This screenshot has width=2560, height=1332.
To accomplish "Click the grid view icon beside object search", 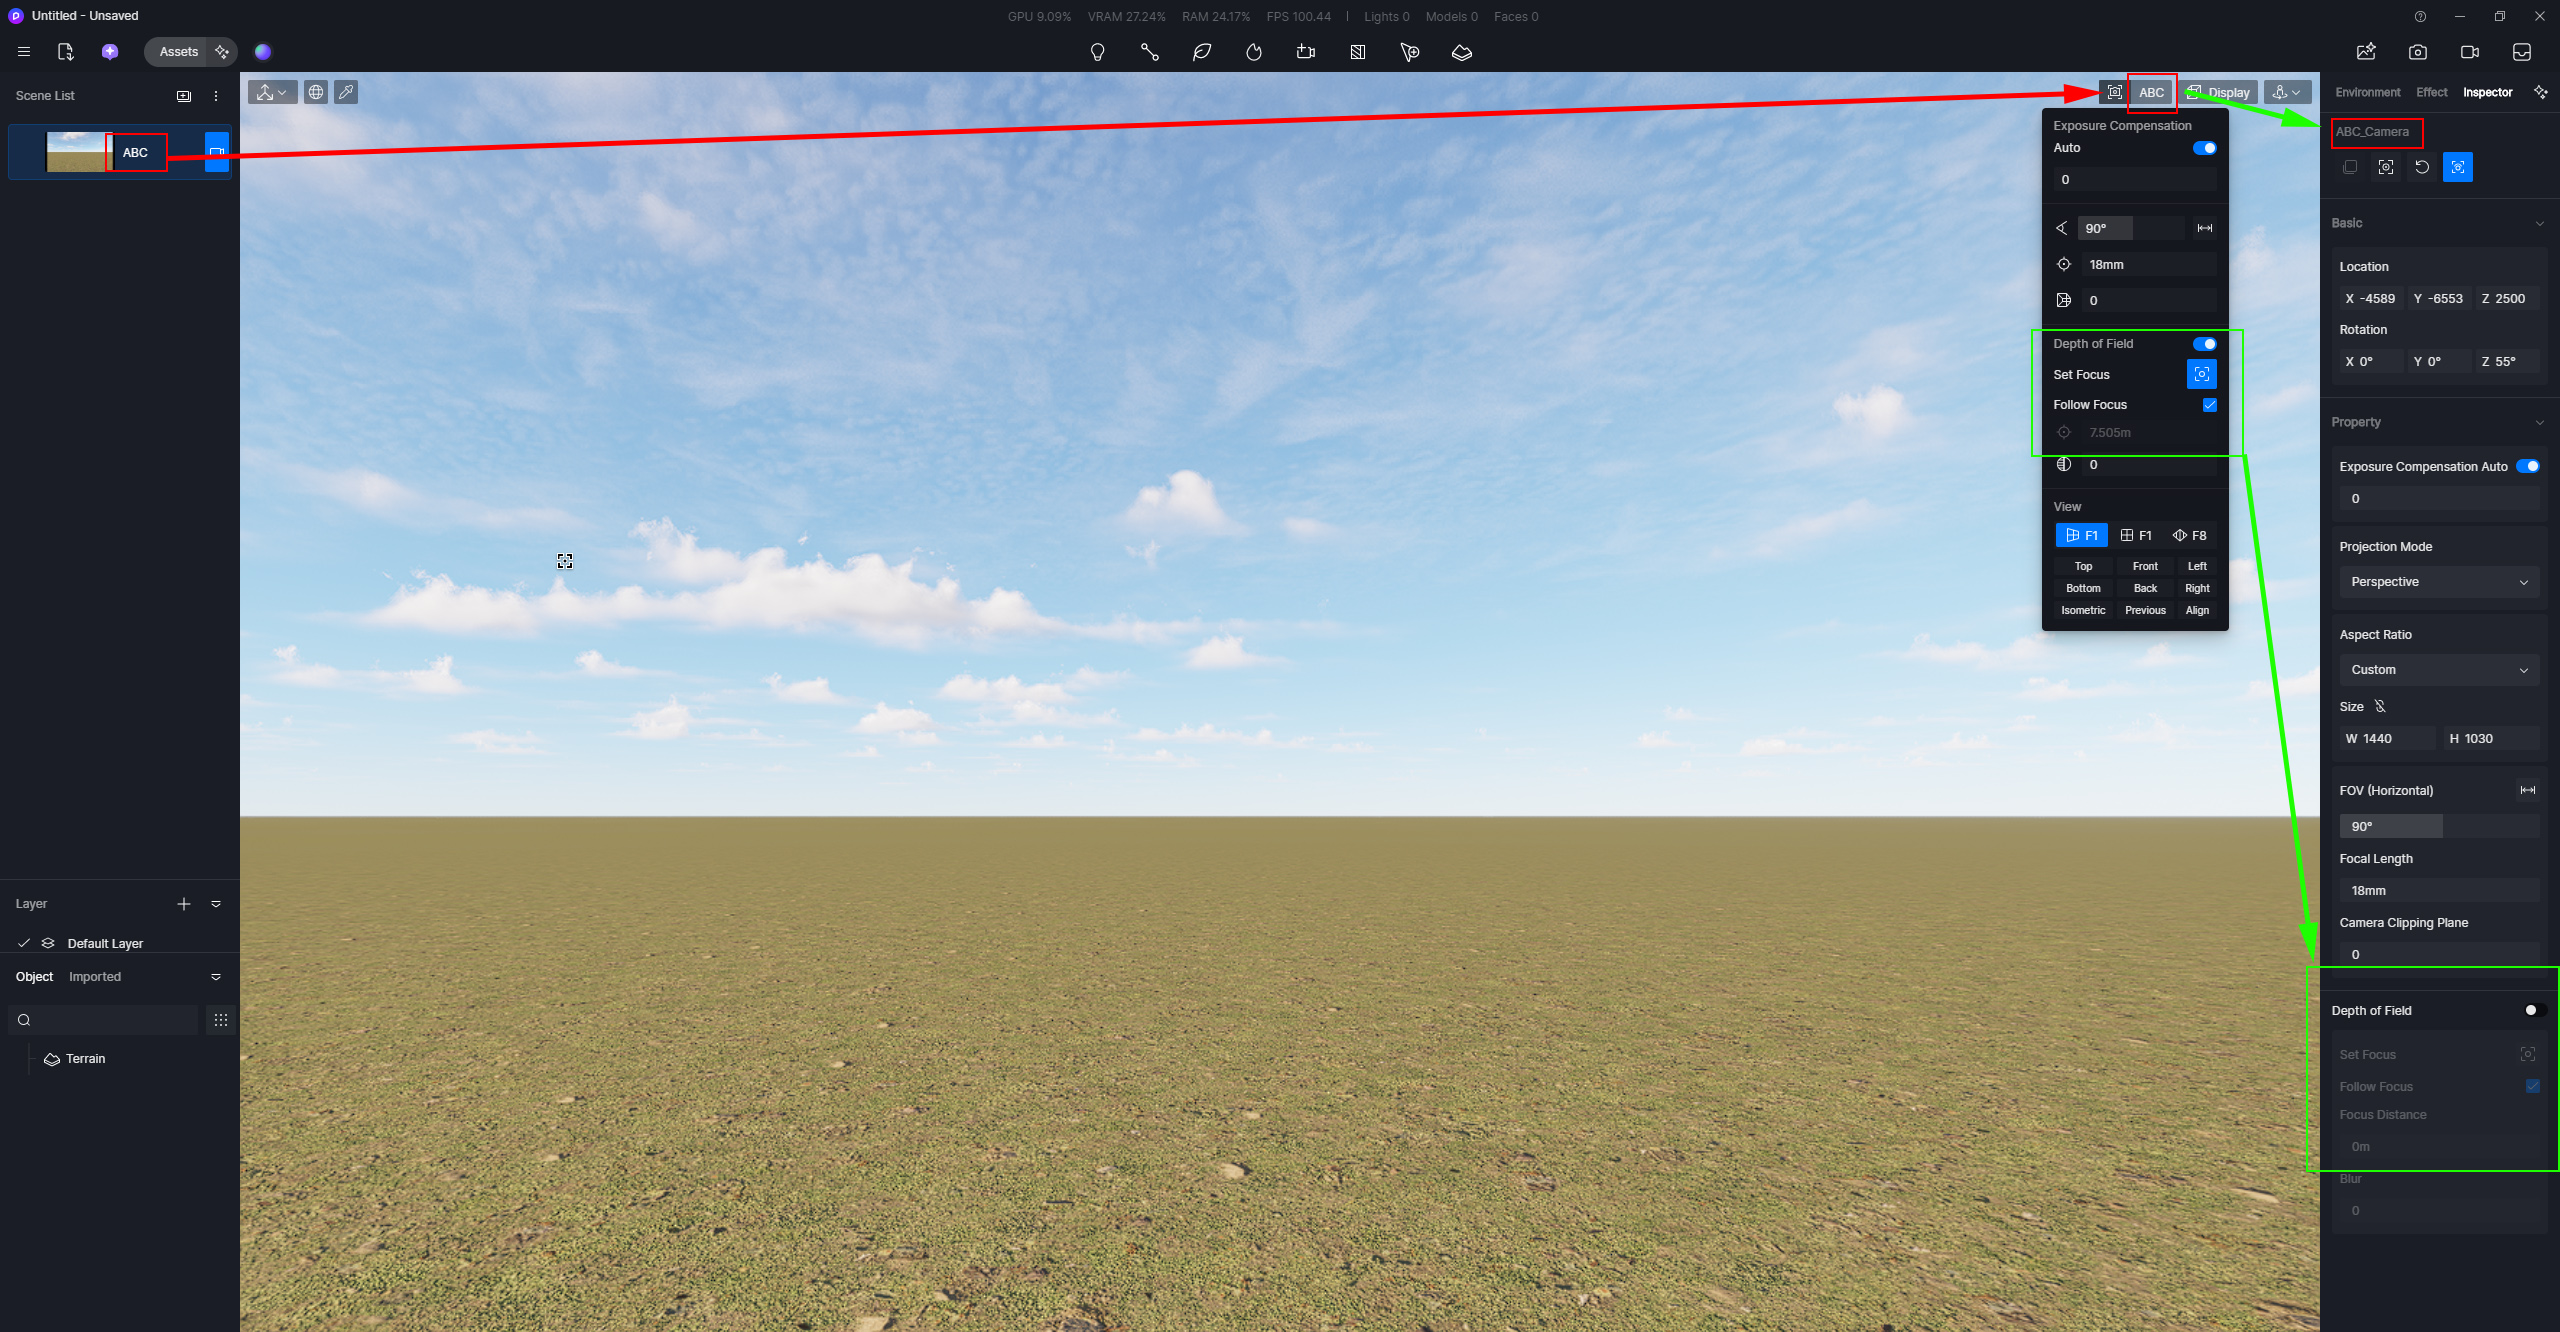I will 221,1020.
